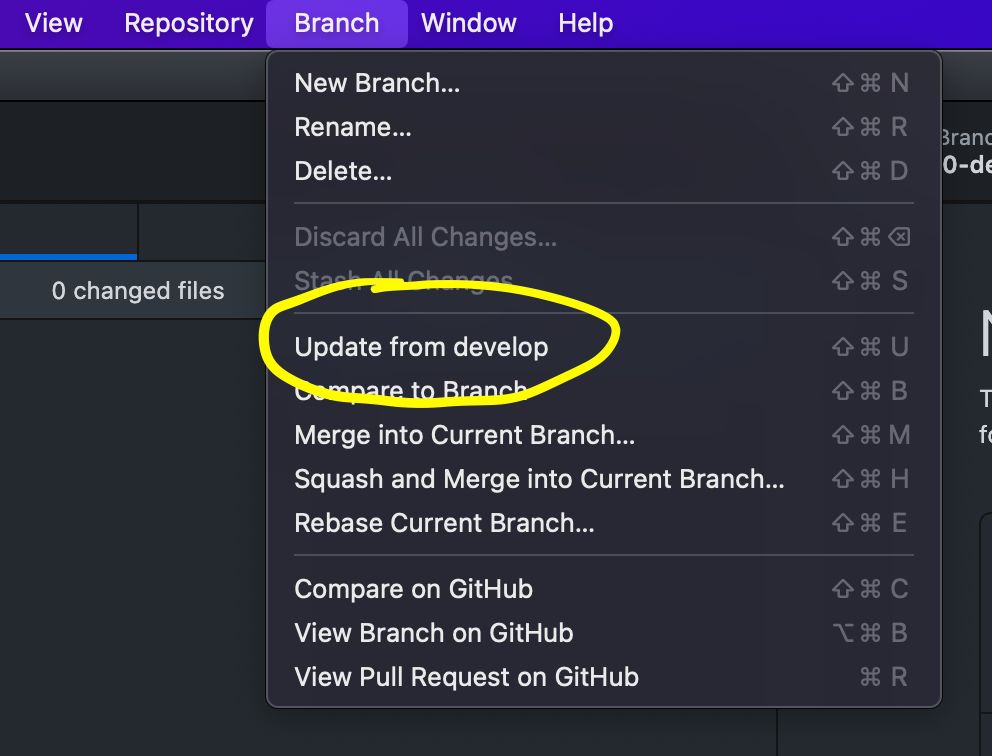Viewport: 992px width, 756px height.
Task: Select the tab next to the highlighted tab
Action: (x=202, y=232)
